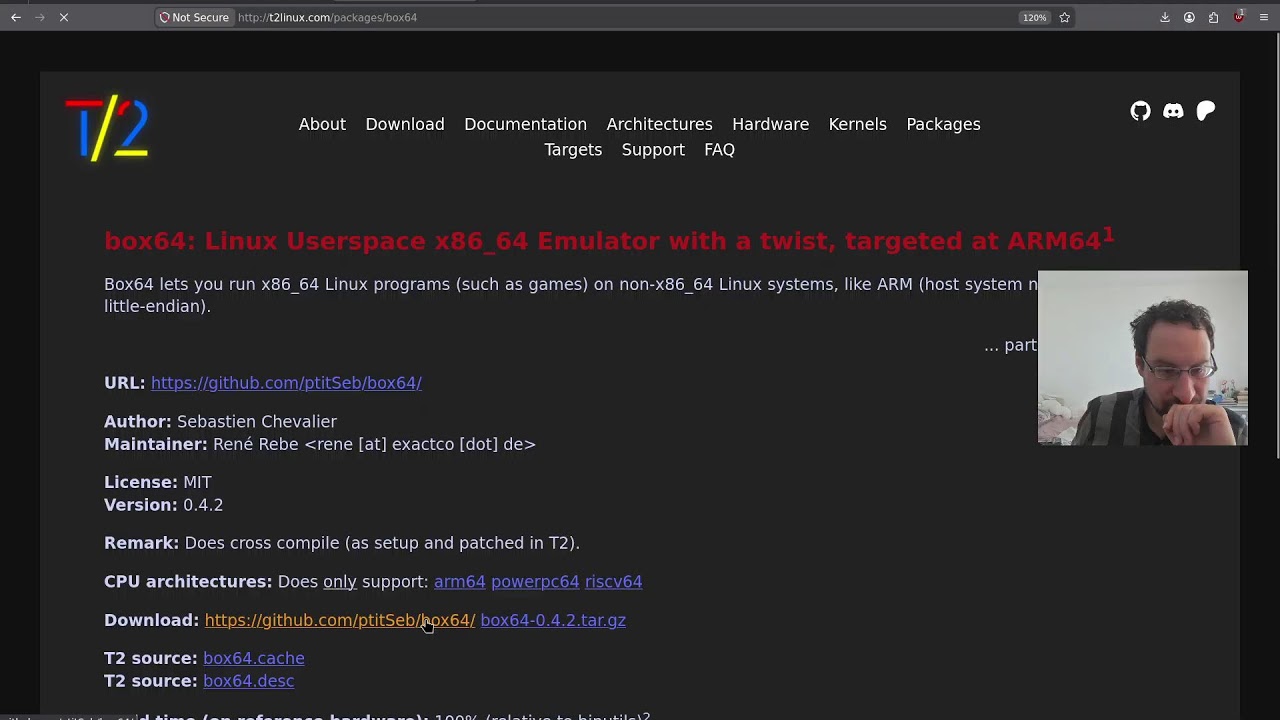The height and width of the screenshot is (720, 1280).
Task: Open the browser downloads panel
Action: click(1165, 17)
